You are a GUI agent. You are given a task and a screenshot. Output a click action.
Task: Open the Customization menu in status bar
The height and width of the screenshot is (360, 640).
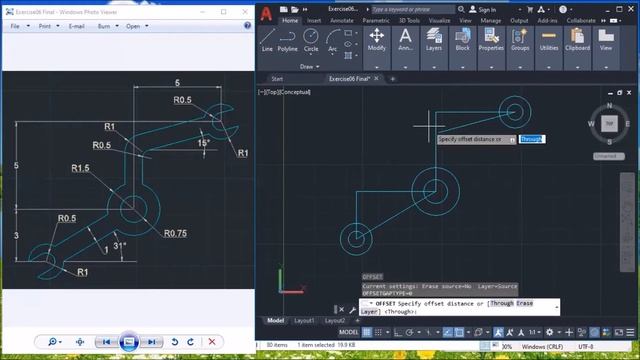pos(631,332)
